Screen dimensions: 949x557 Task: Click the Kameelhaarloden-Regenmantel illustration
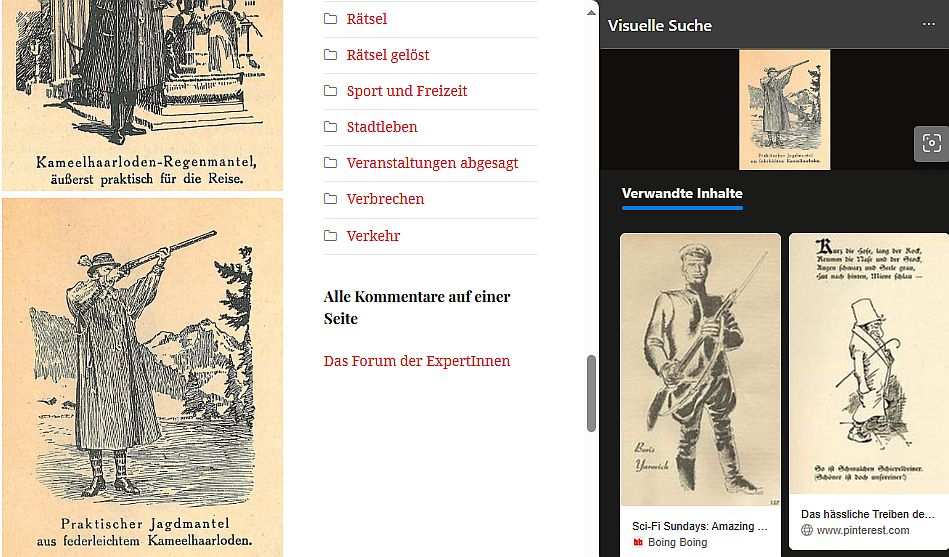click(143, 95)
